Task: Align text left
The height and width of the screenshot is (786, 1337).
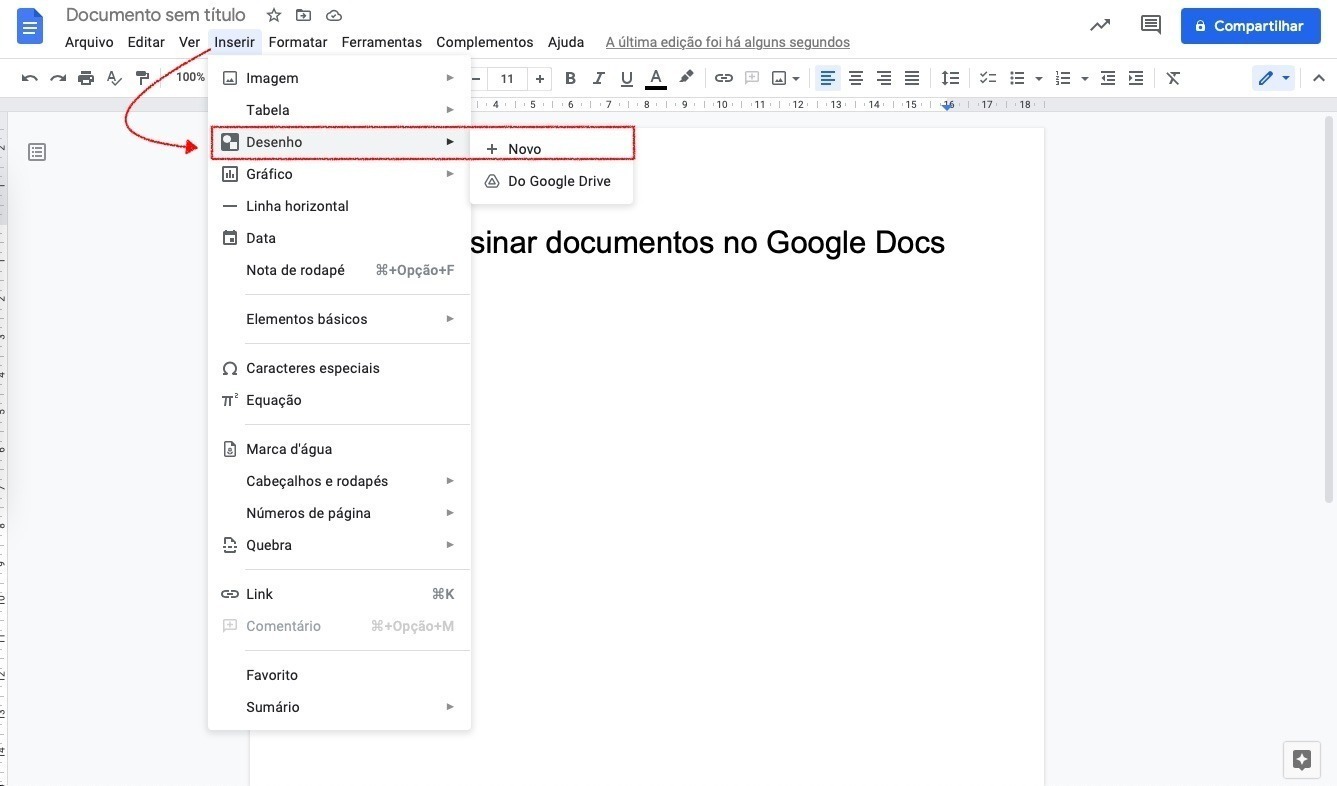Action: (828, 78)
